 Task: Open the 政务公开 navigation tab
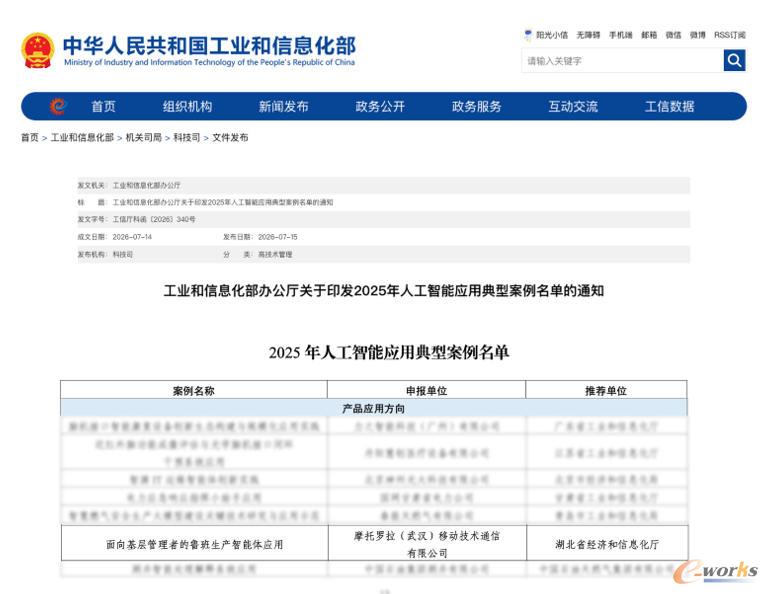point(380,106)
